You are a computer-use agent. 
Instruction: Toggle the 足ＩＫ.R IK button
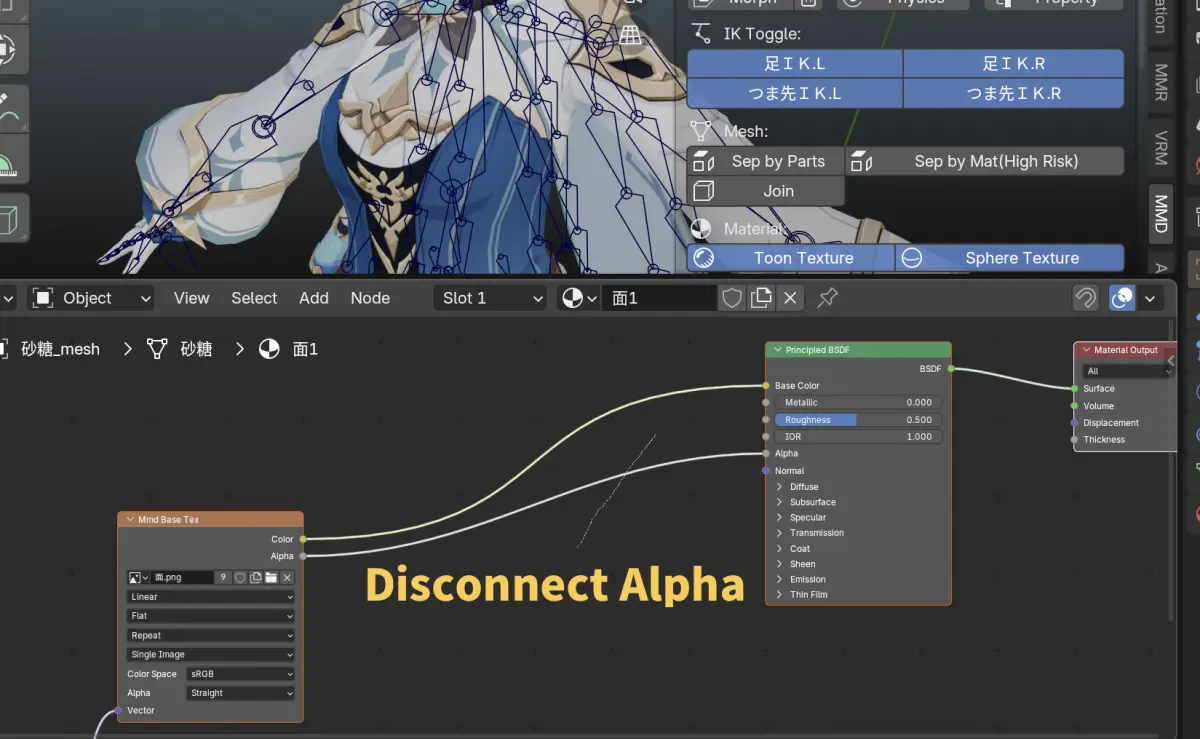click(x=1013, y=64)
